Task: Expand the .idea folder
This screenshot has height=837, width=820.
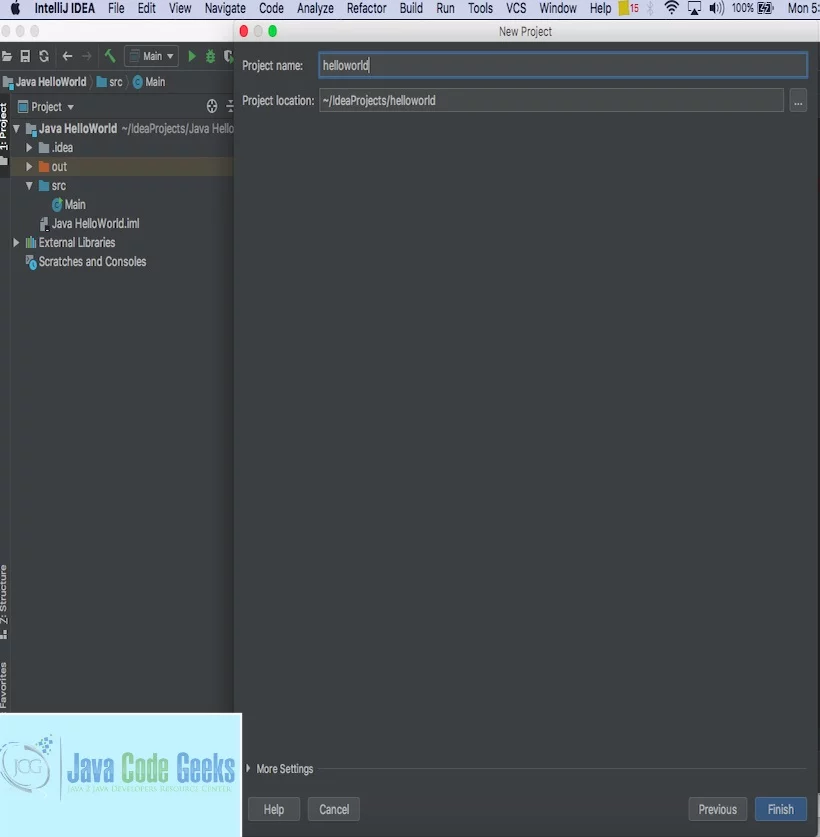Action: click(29, 147)
